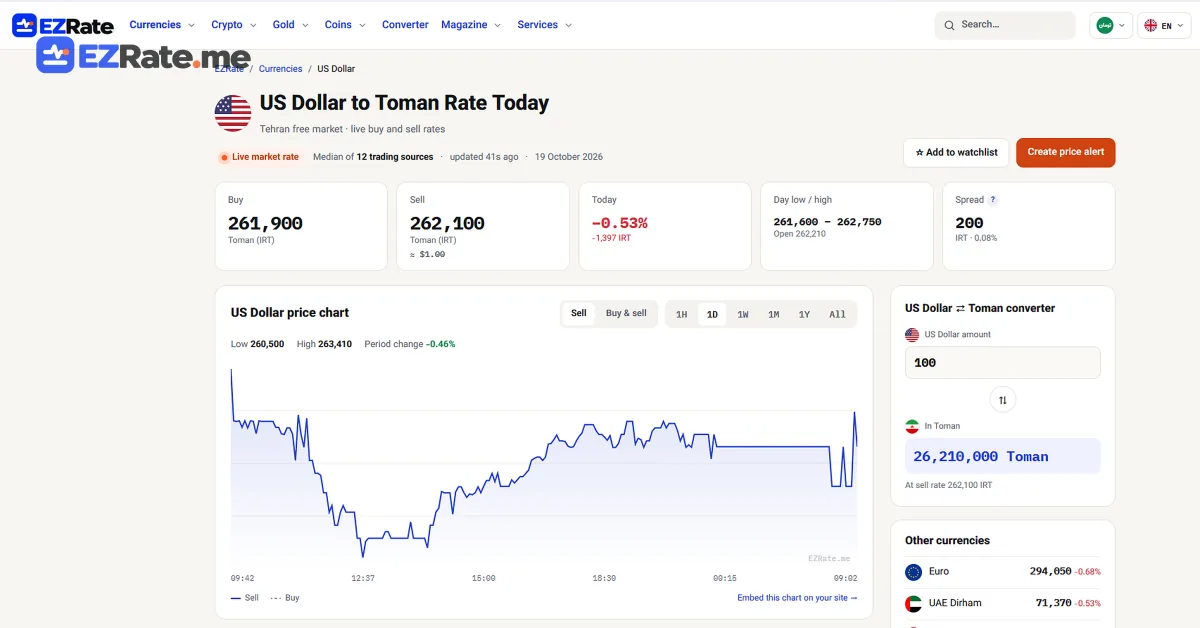Expand the Gold menu
The image size is (1200, 628).
(290, 25)
